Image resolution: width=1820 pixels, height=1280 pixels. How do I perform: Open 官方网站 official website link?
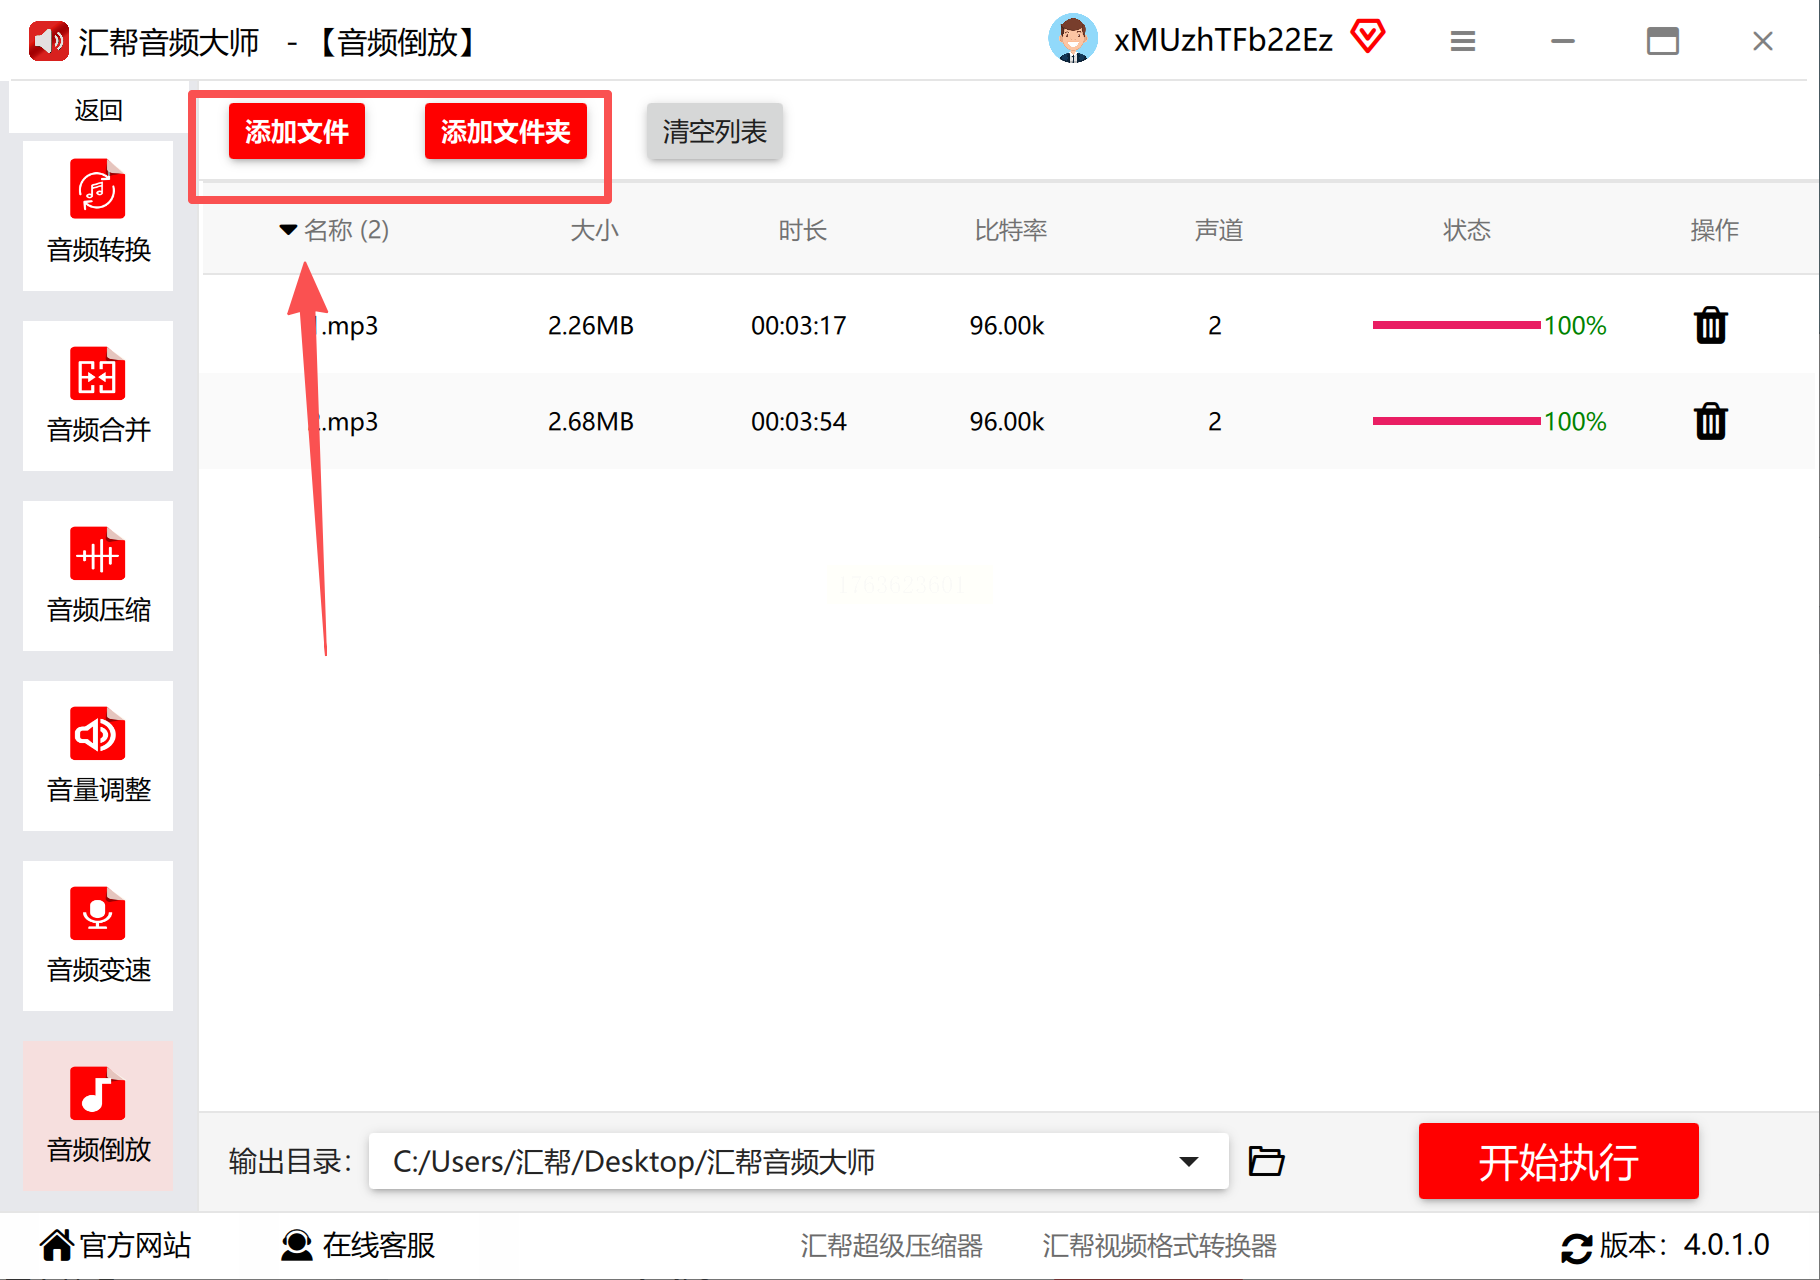pyautogui.click(x=116, y=1245)
